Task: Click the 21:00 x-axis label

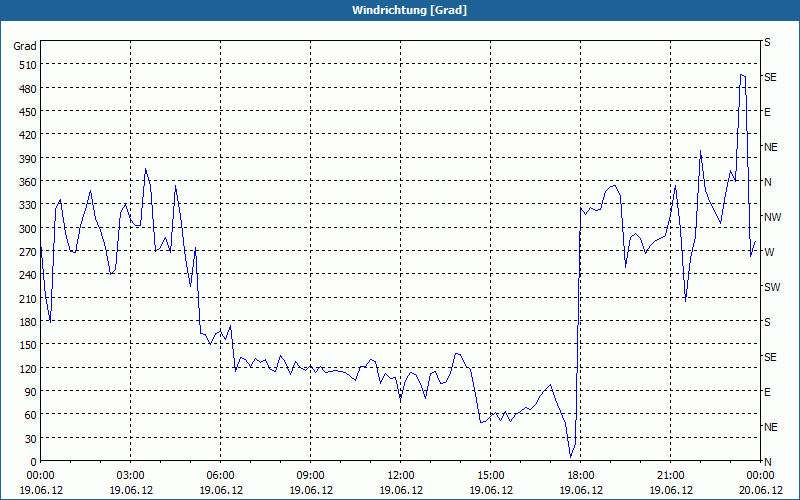Action: (x=670, y=476)
